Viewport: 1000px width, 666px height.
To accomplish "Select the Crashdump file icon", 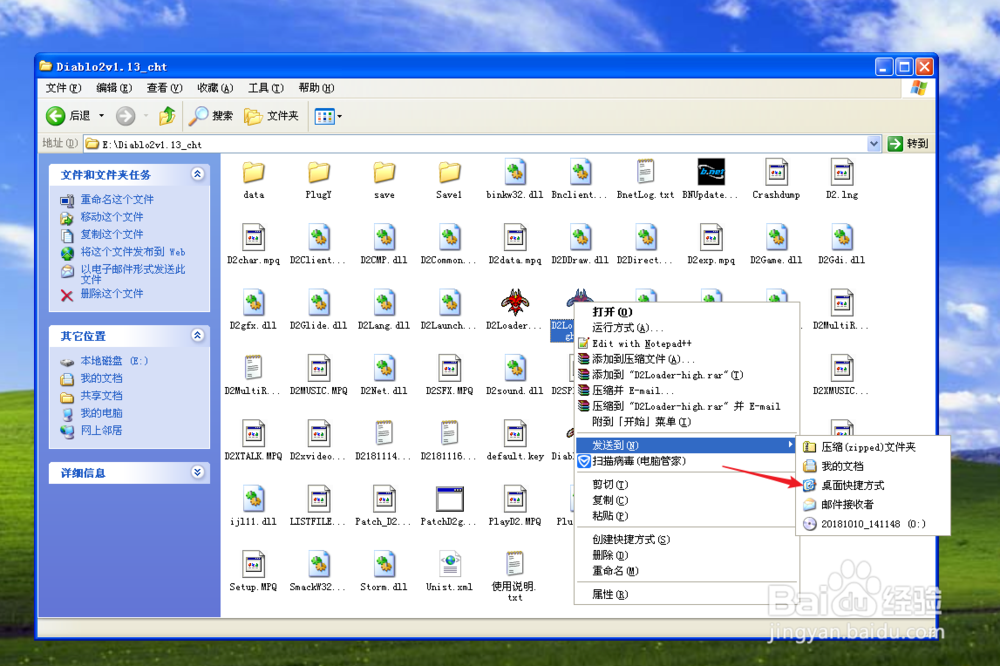I will coord(776,172).
